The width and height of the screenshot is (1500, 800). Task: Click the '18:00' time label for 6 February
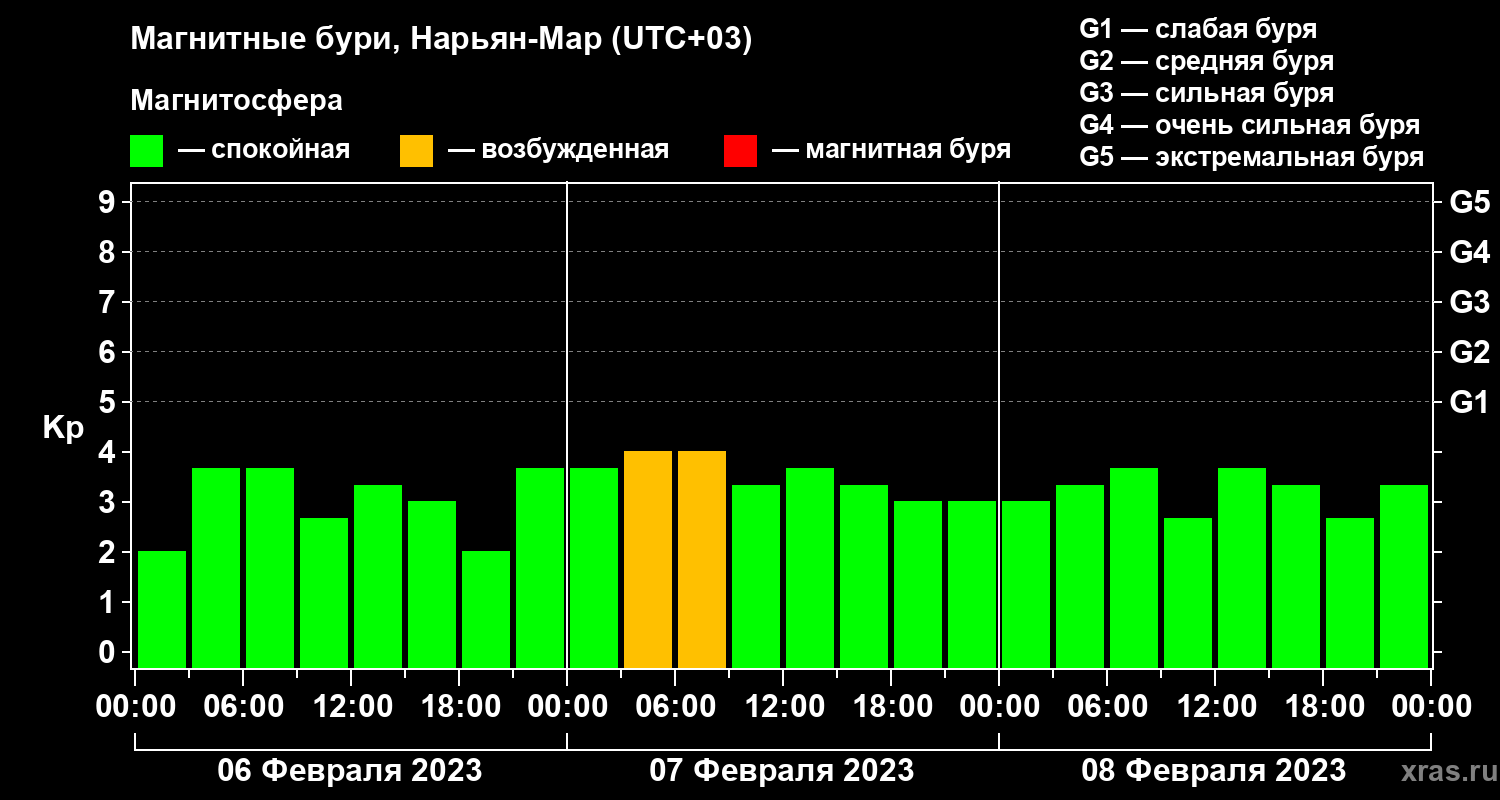[x=459, y=707]
